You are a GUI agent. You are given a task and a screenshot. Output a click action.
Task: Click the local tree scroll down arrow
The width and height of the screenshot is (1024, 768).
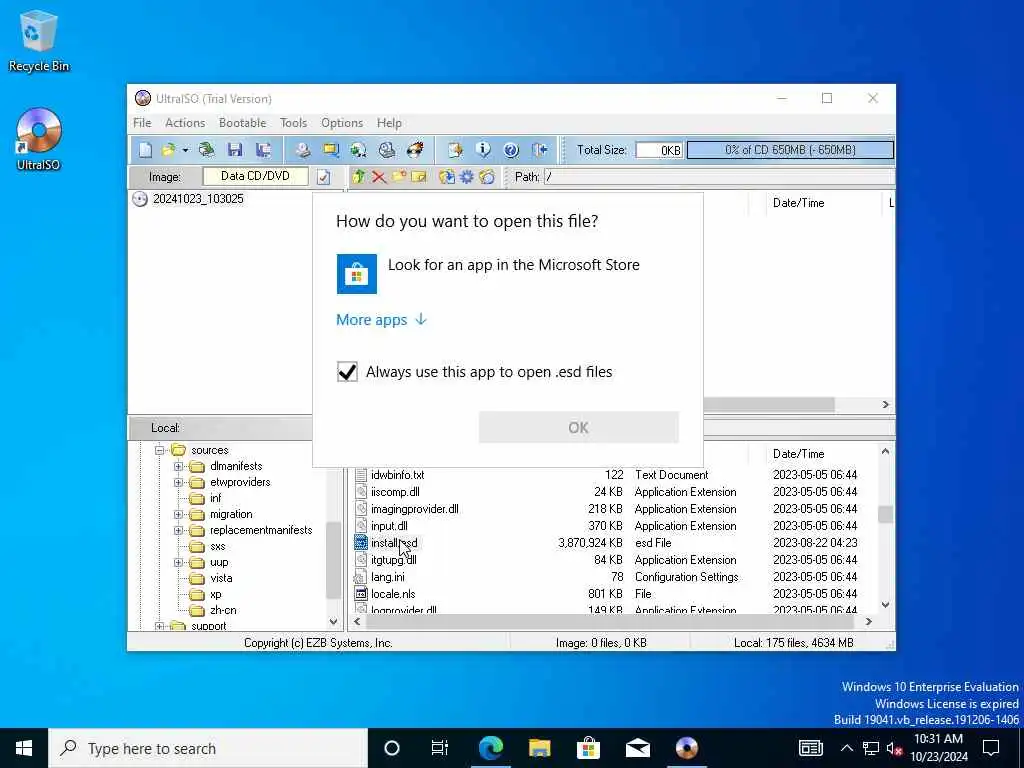click(x=334, y=622)
